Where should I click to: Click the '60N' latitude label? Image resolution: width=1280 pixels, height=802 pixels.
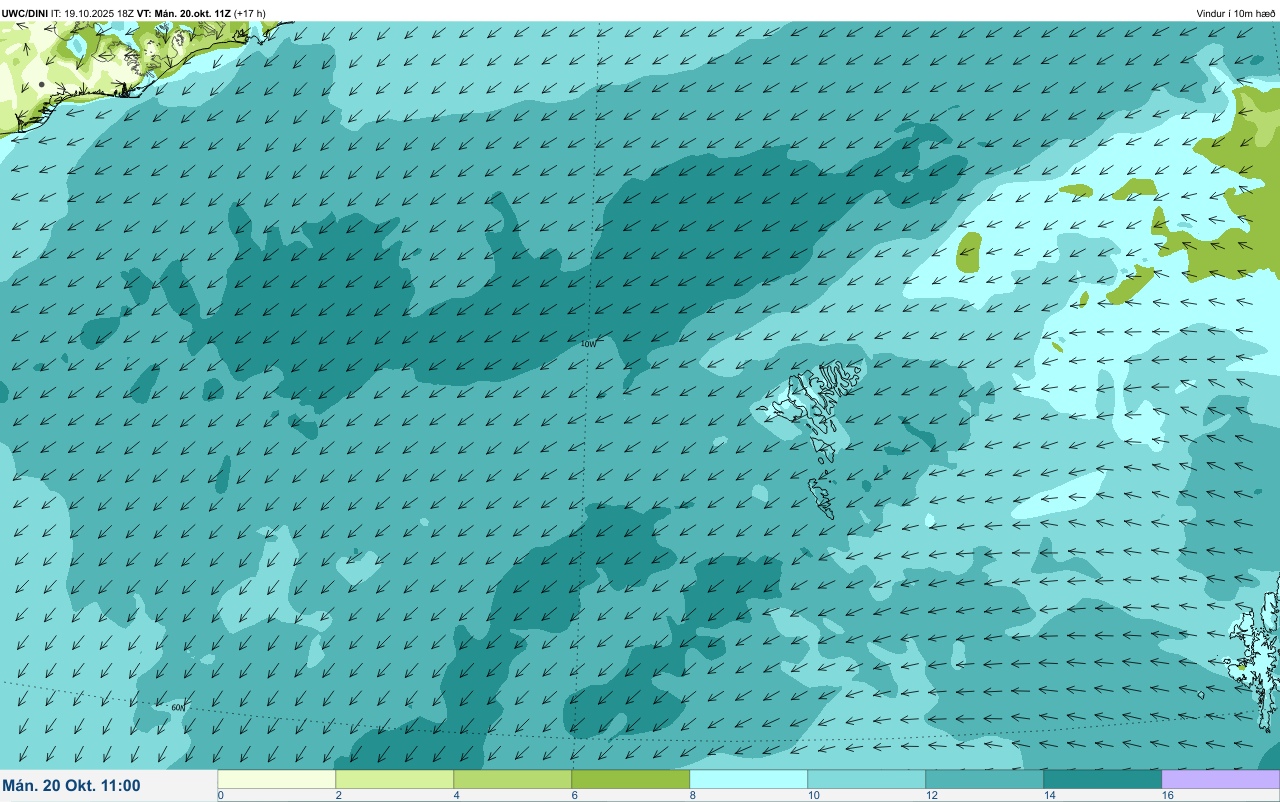click(178, 707)
